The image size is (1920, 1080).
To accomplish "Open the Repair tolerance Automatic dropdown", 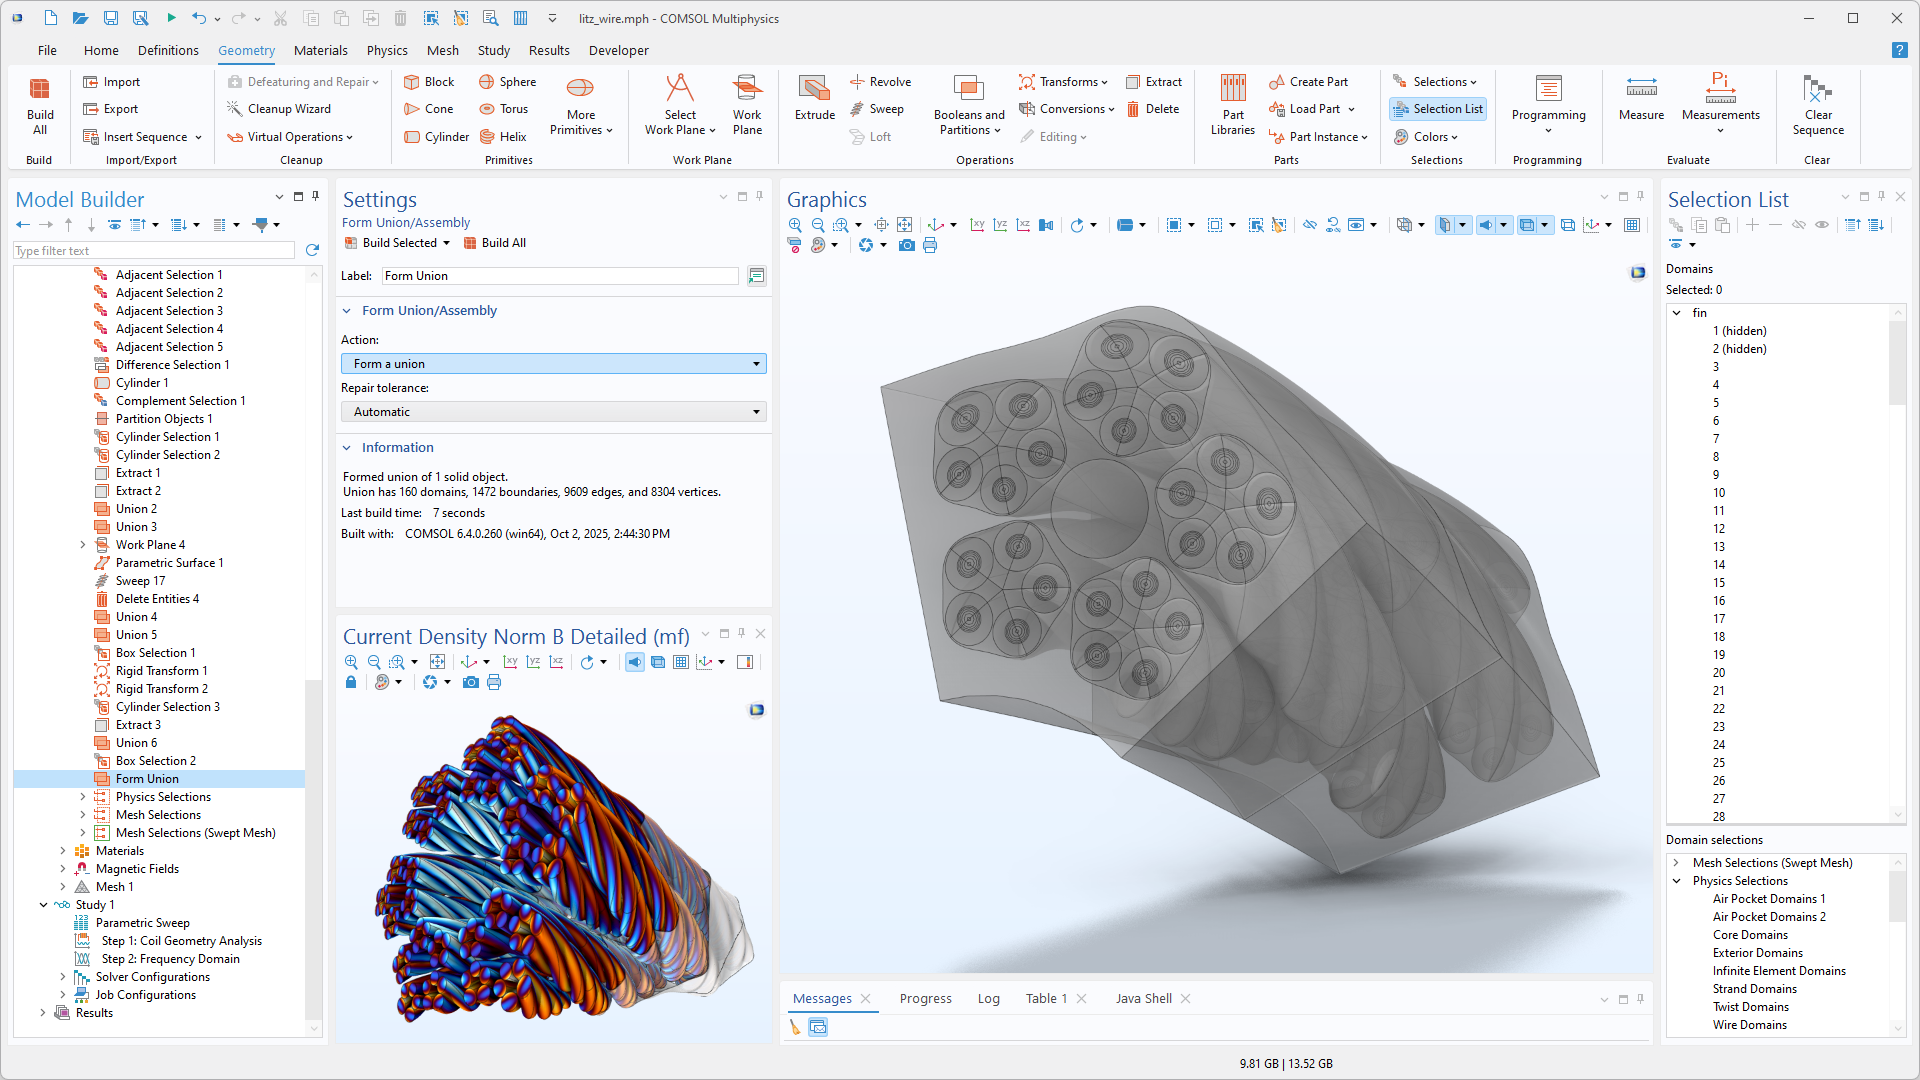I will coord(553,412).
